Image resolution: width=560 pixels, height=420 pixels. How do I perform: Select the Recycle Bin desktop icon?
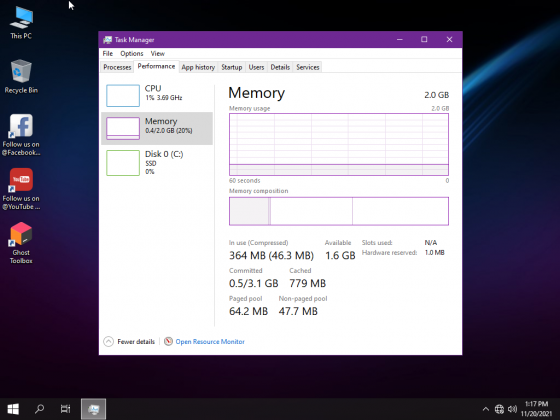21,76
